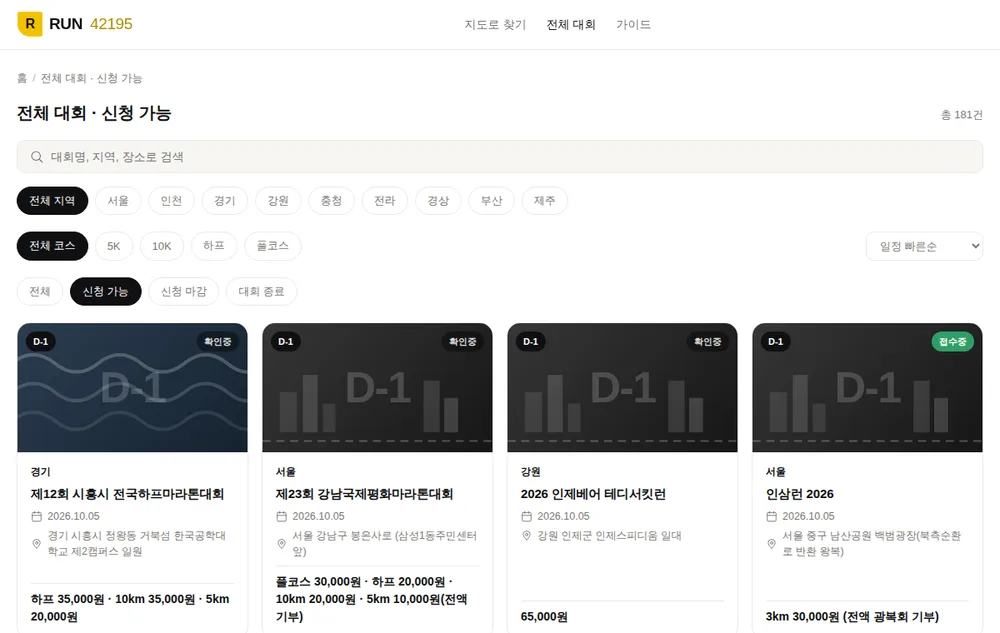Filter by 서울 region
1000x633 pixels.
click(x=118, y=201)
